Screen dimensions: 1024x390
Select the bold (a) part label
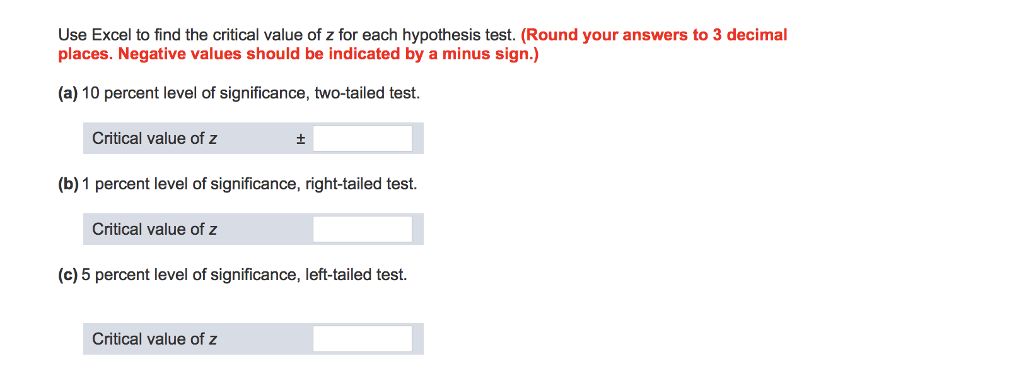[x=68, y=94]
